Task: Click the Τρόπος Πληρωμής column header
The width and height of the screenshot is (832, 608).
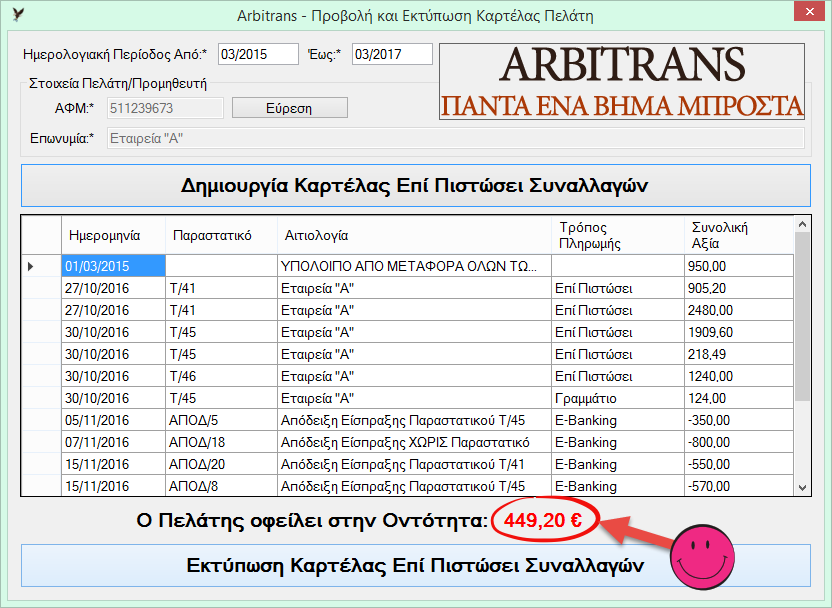Action: coord(618,236)
